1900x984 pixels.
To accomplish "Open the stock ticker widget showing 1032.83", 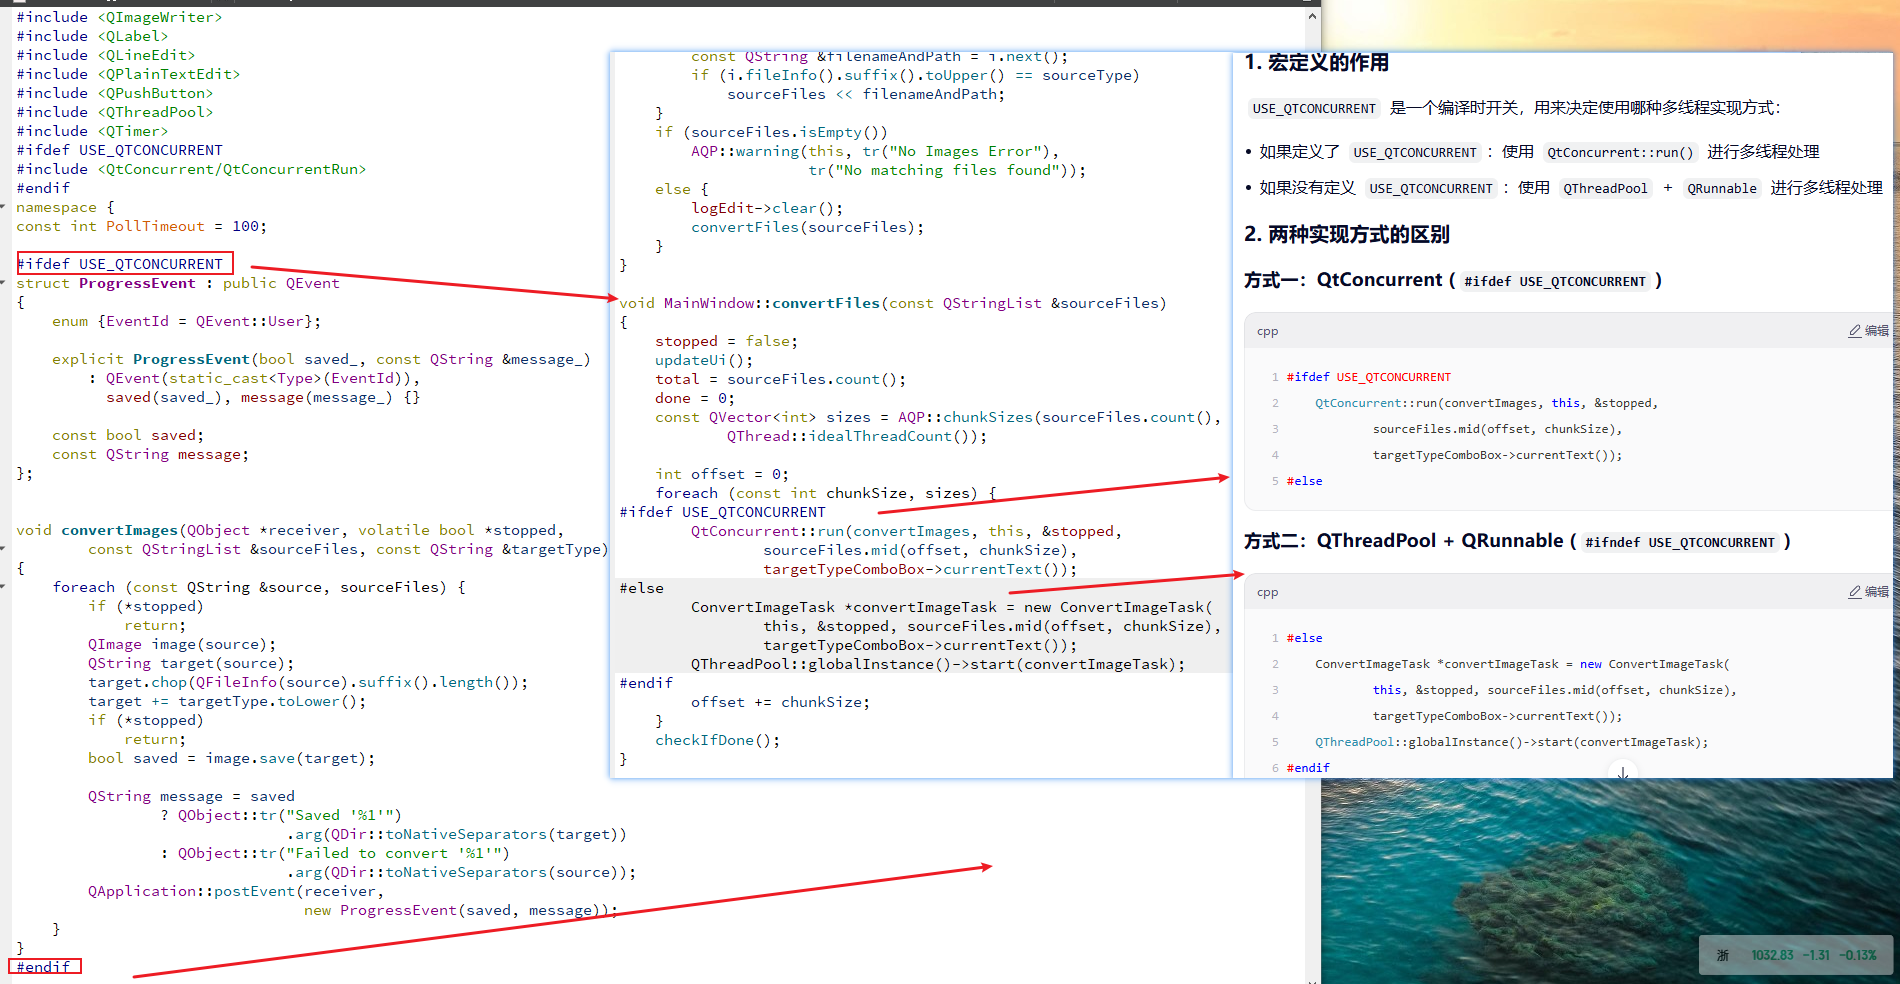I will [x=1797, y=955].
